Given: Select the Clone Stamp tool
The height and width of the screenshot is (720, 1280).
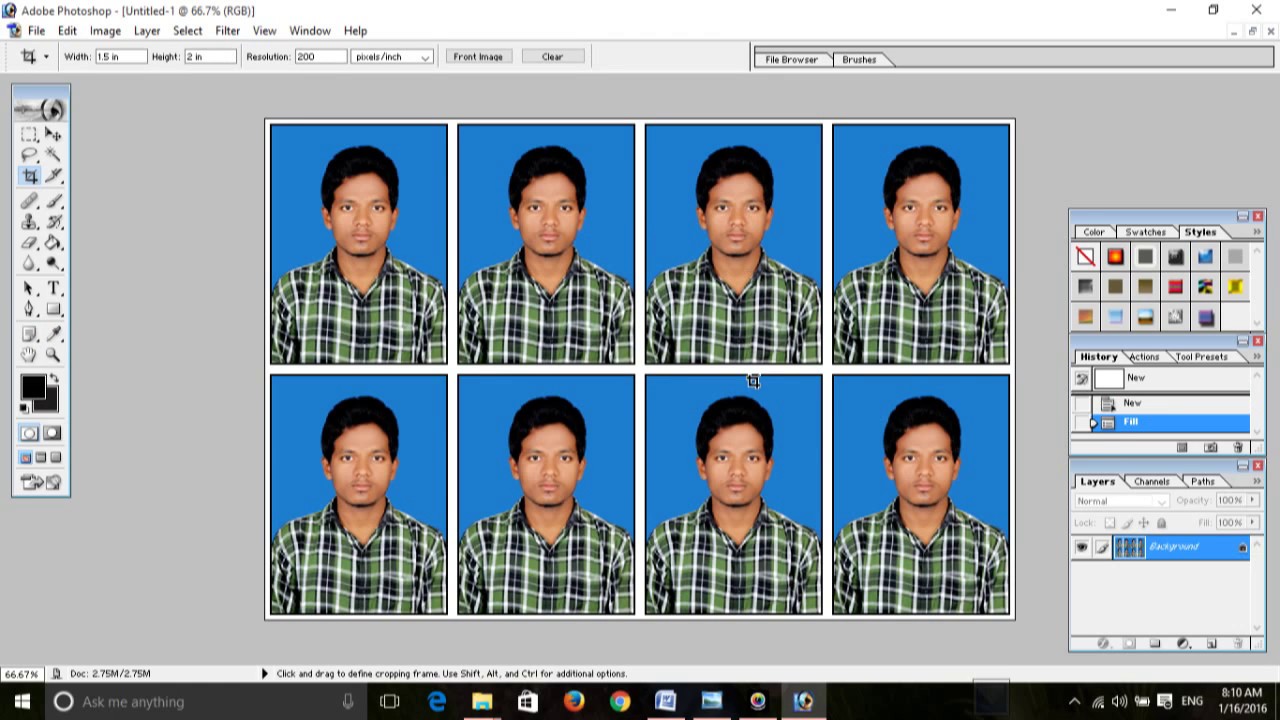Looking at the screenshot, I should (29, 222).
